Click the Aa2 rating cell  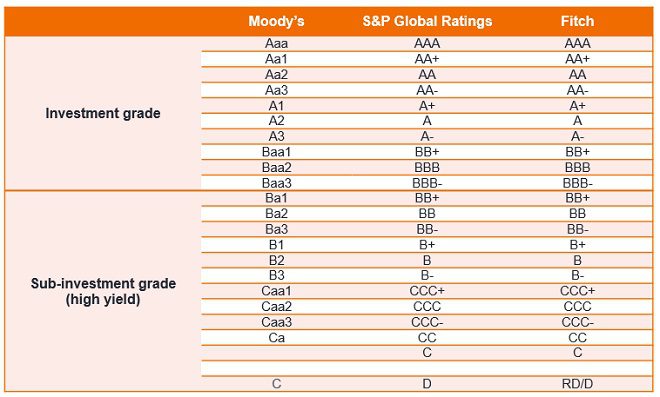(276, 75)
